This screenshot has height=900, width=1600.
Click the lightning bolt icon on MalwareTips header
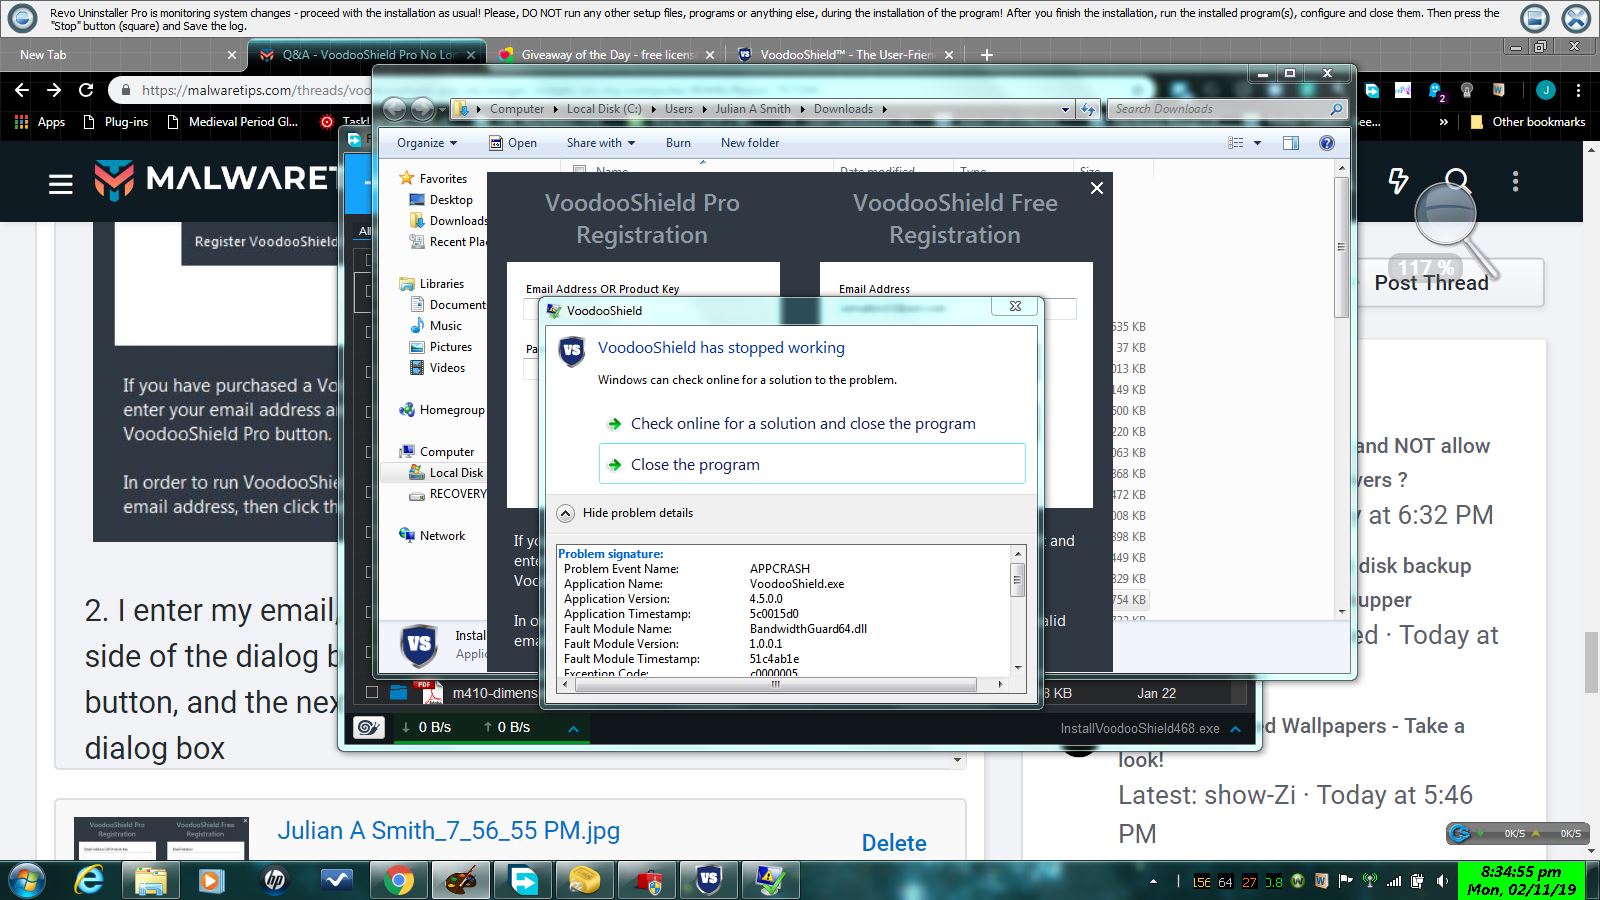point(1398,181)
